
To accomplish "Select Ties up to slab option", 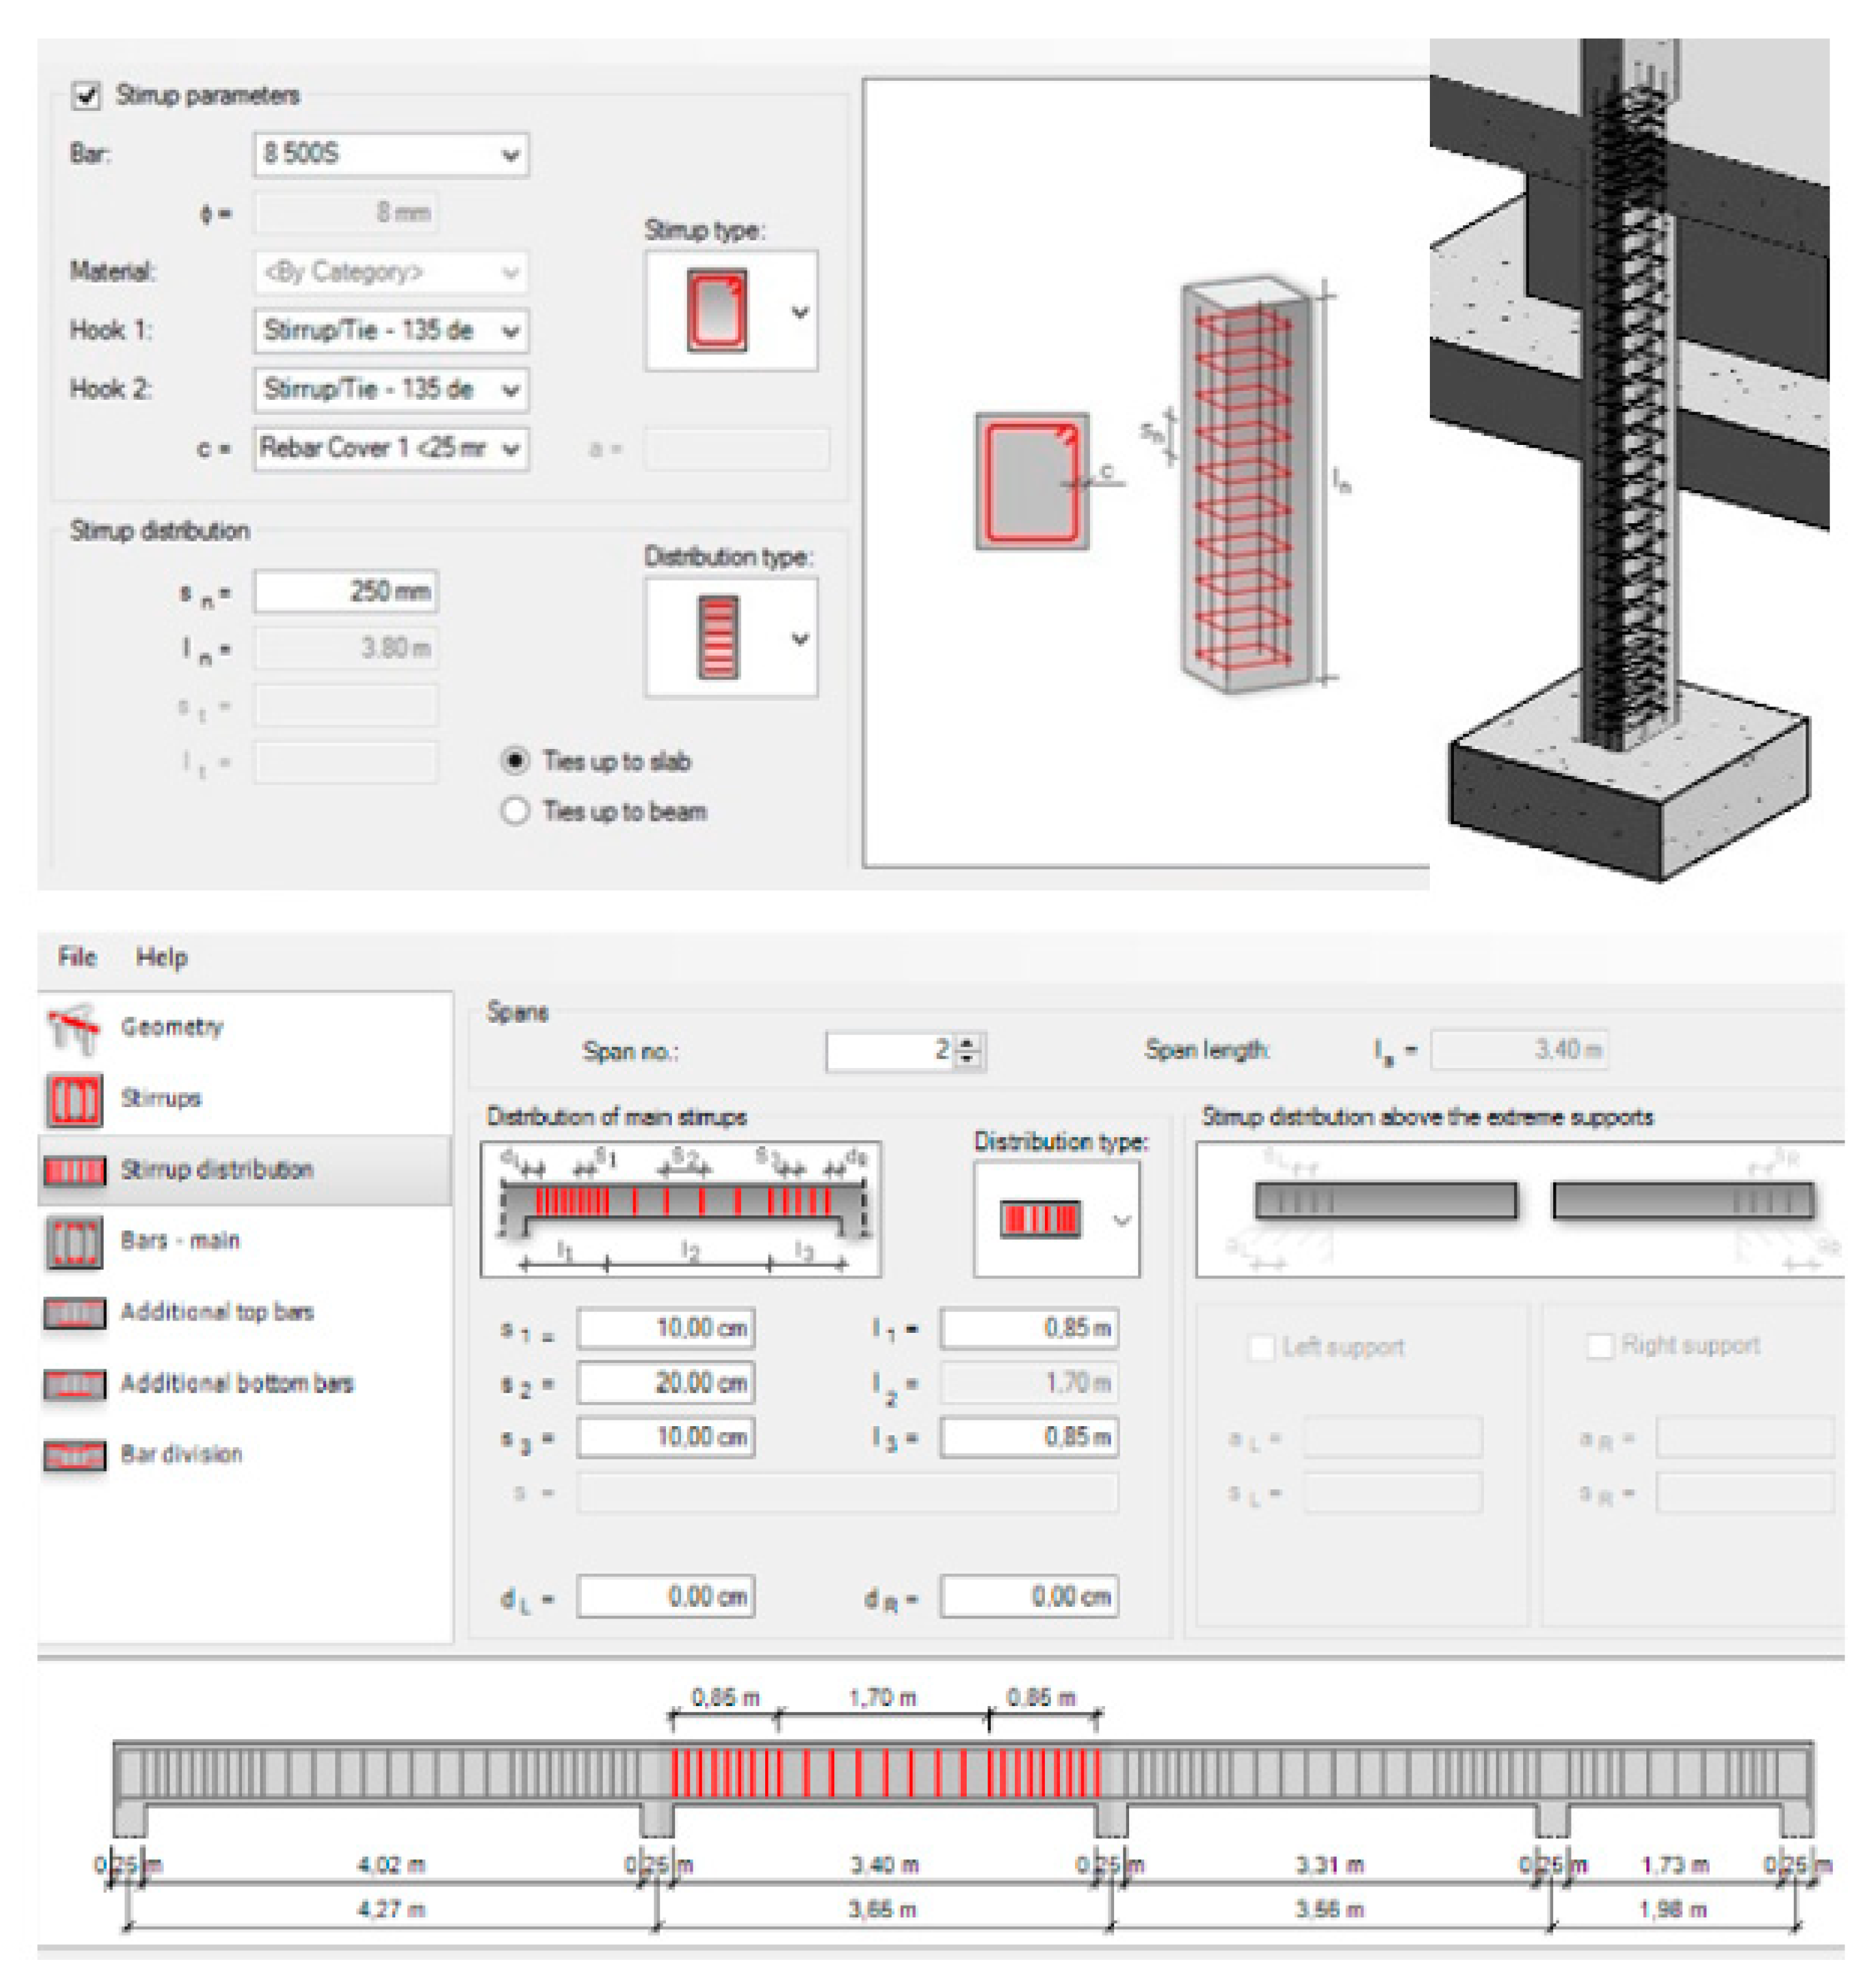I will [x=515, y=762].
